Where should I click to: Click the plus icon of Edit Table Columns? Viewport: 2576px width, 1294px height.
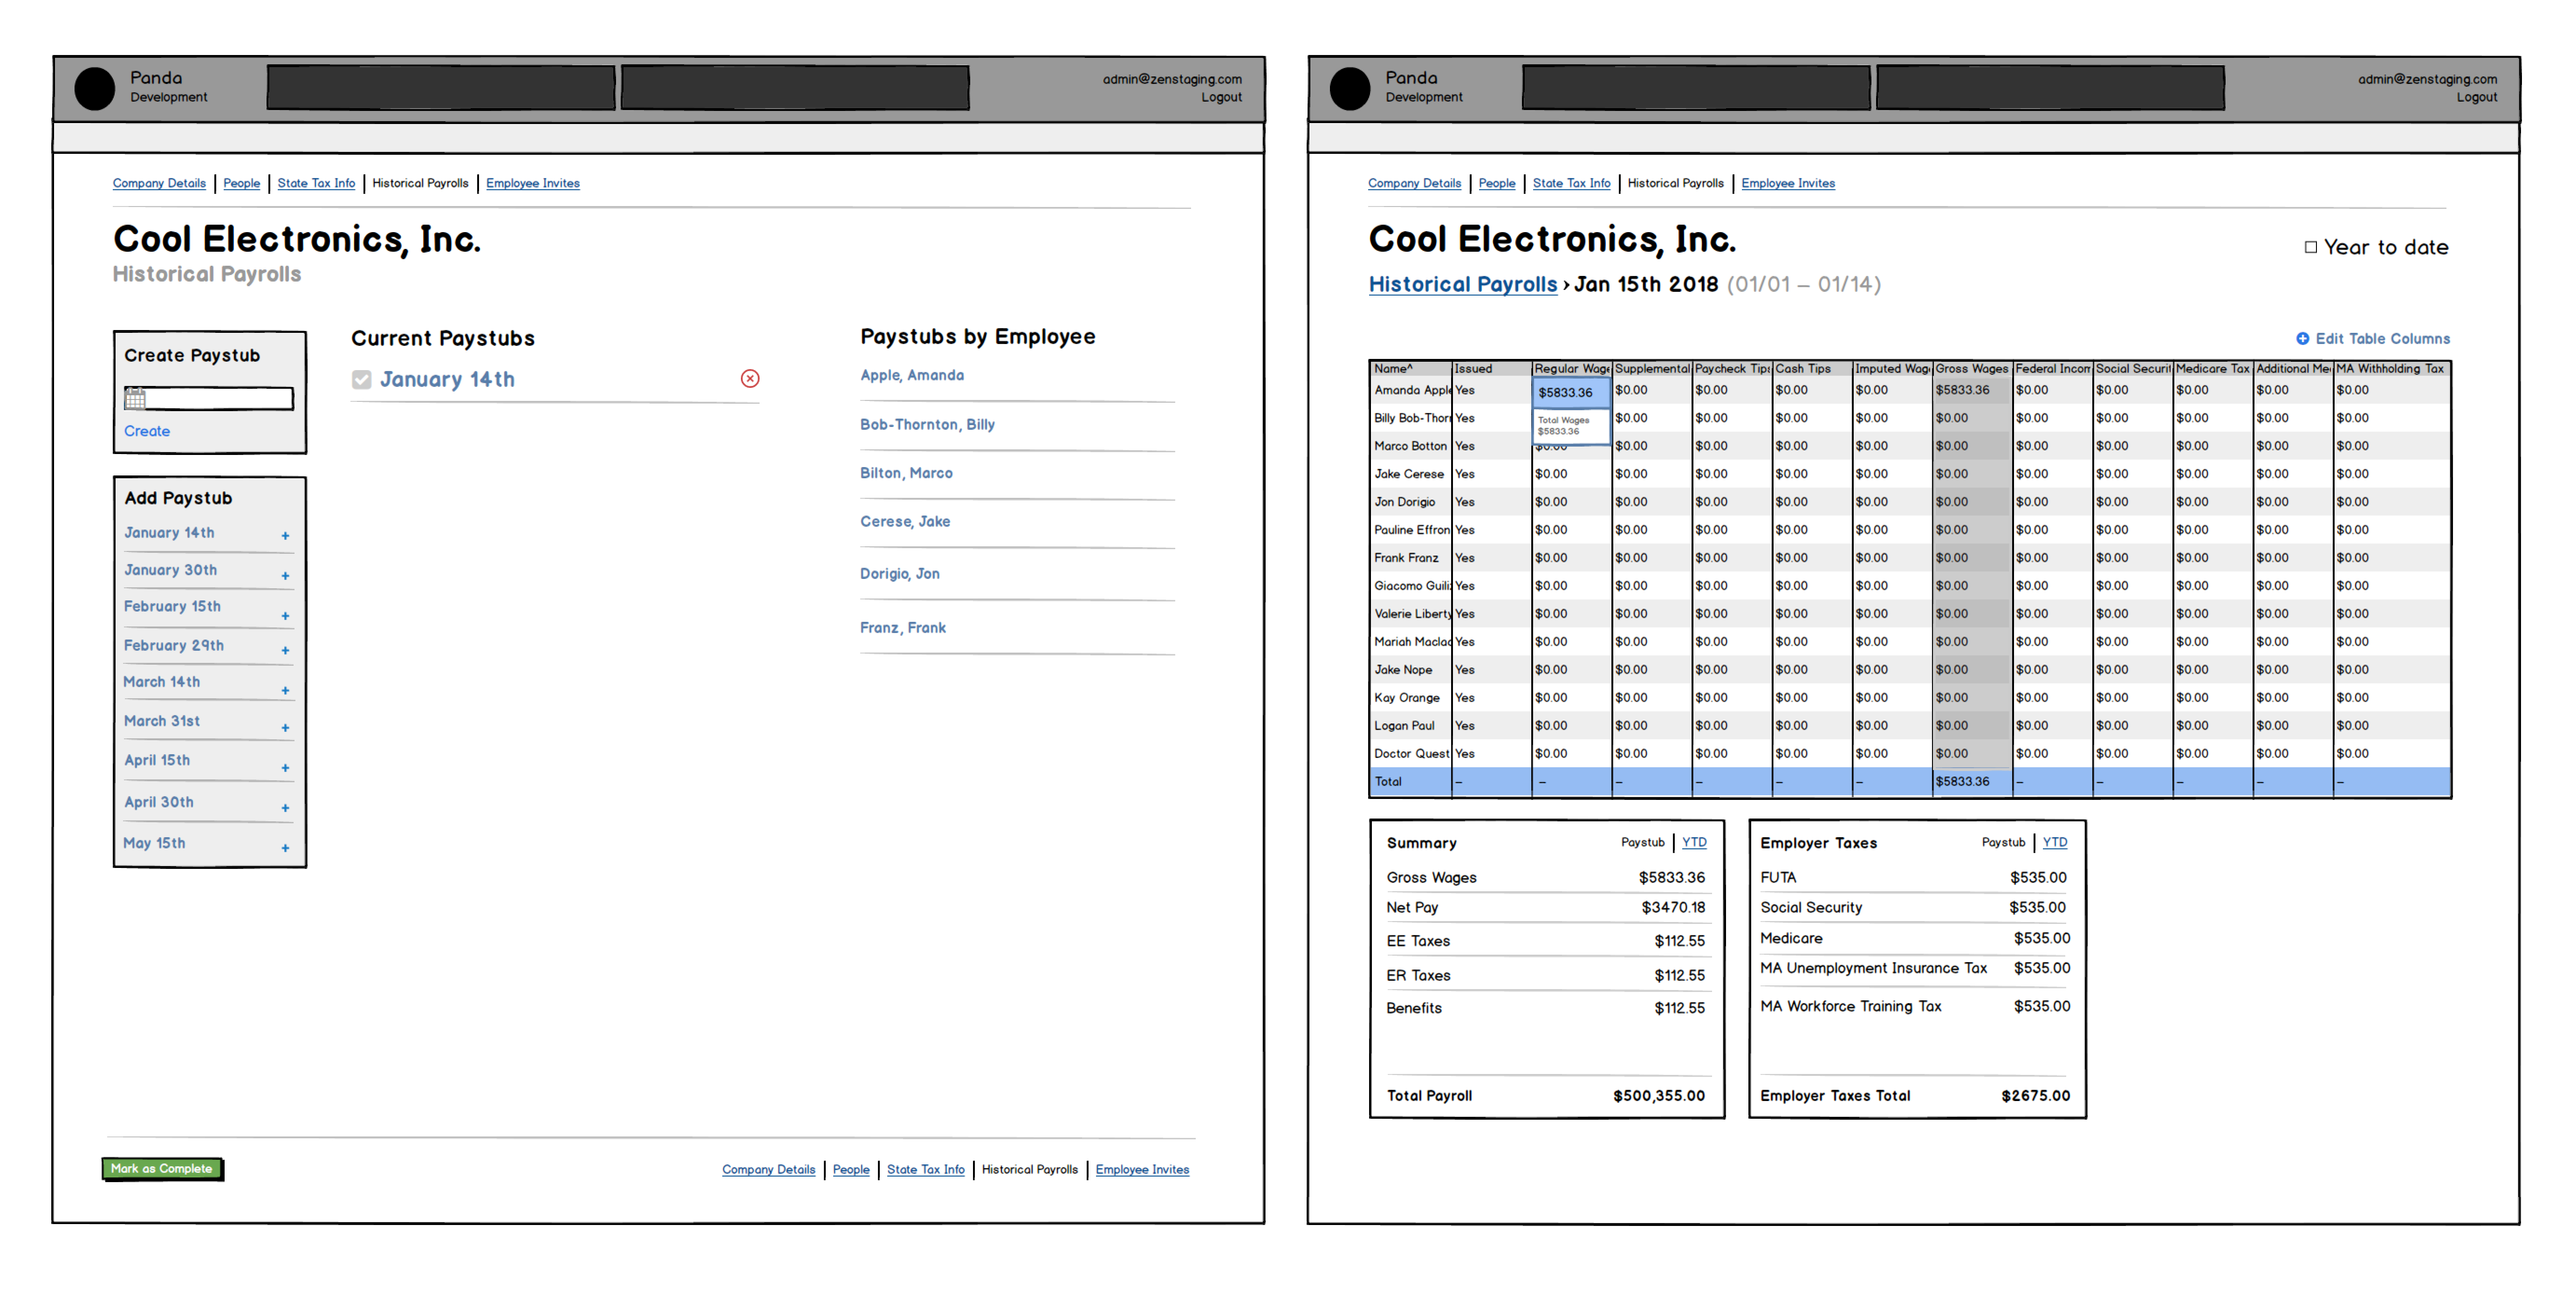(x=2303, y=338)
